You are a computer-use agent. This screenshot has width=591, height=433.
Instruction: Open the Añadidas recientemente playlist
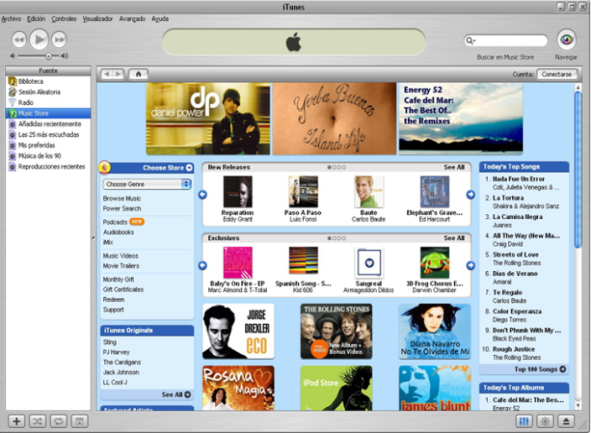tap(48, 124)
